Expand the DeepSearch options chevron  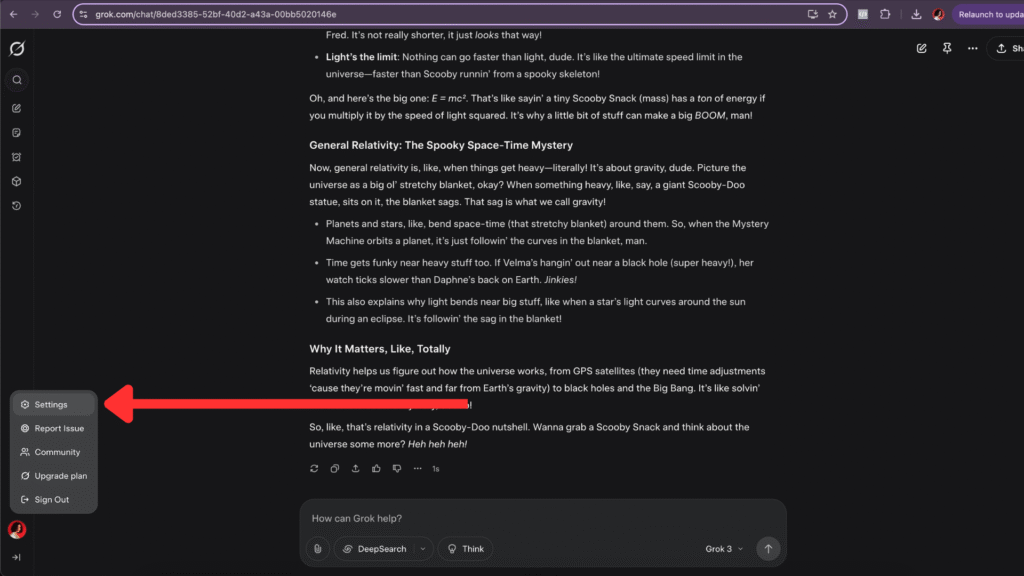point(423,549)
